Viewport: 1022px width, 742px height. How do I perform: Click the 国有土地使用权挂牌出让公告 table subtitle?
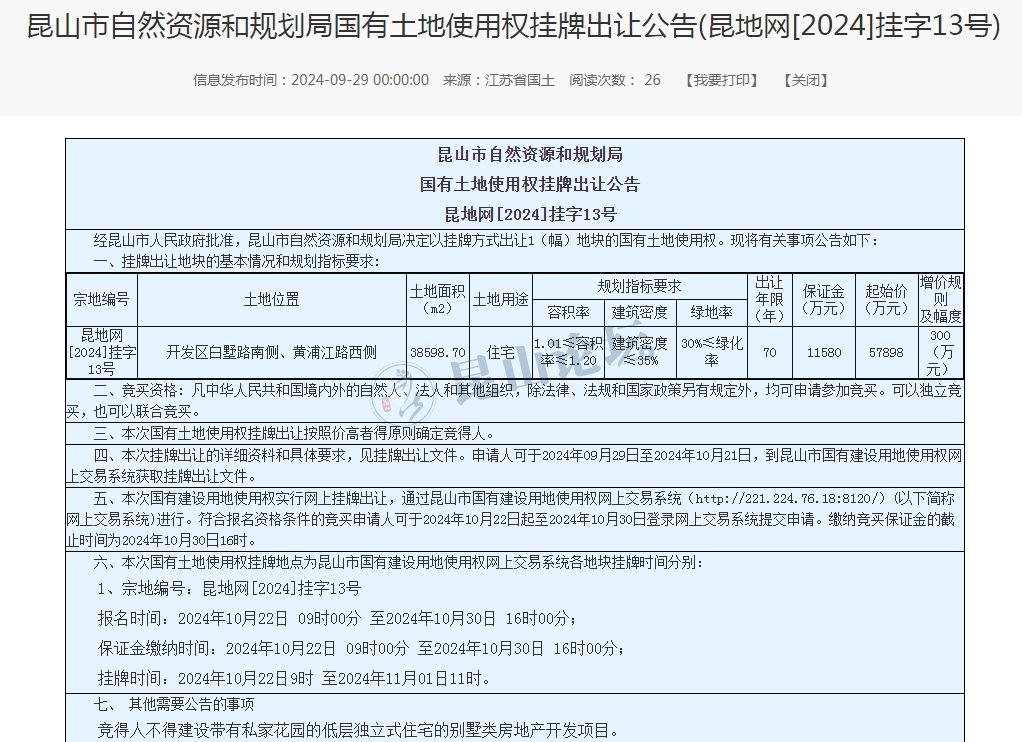point(515,184)
